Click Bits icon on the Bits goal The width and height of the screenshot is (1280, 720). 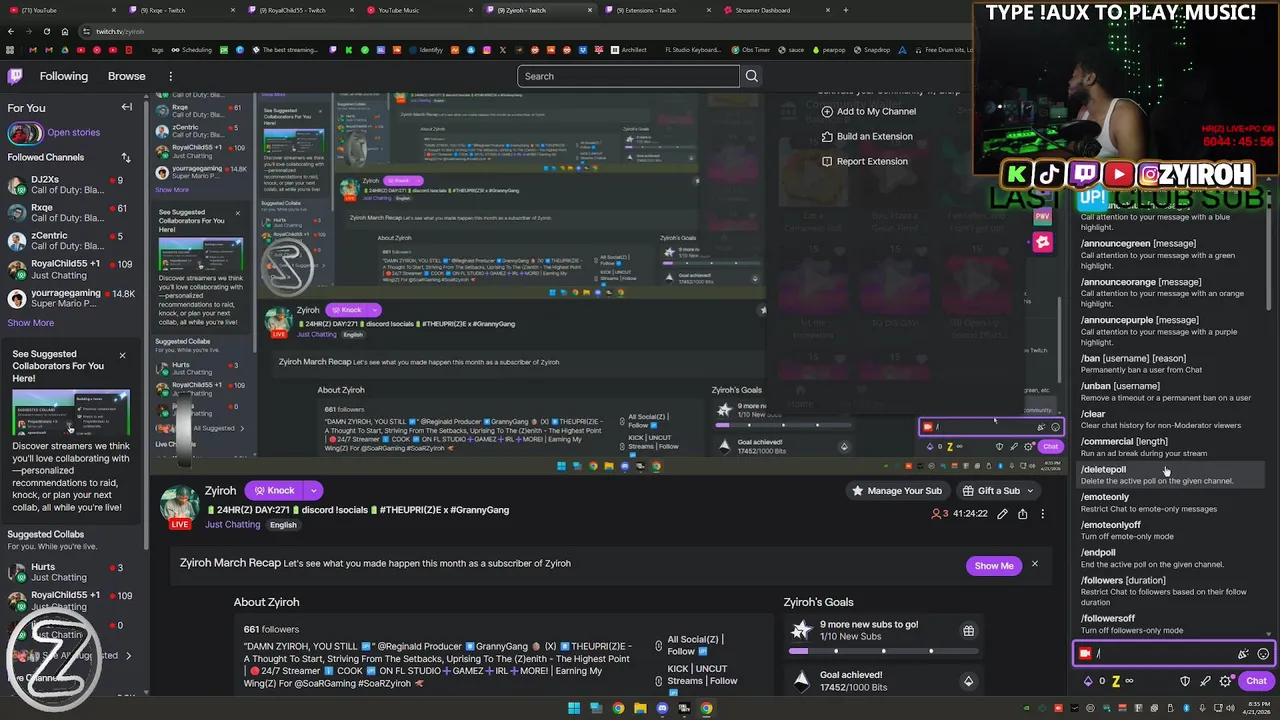968,682
